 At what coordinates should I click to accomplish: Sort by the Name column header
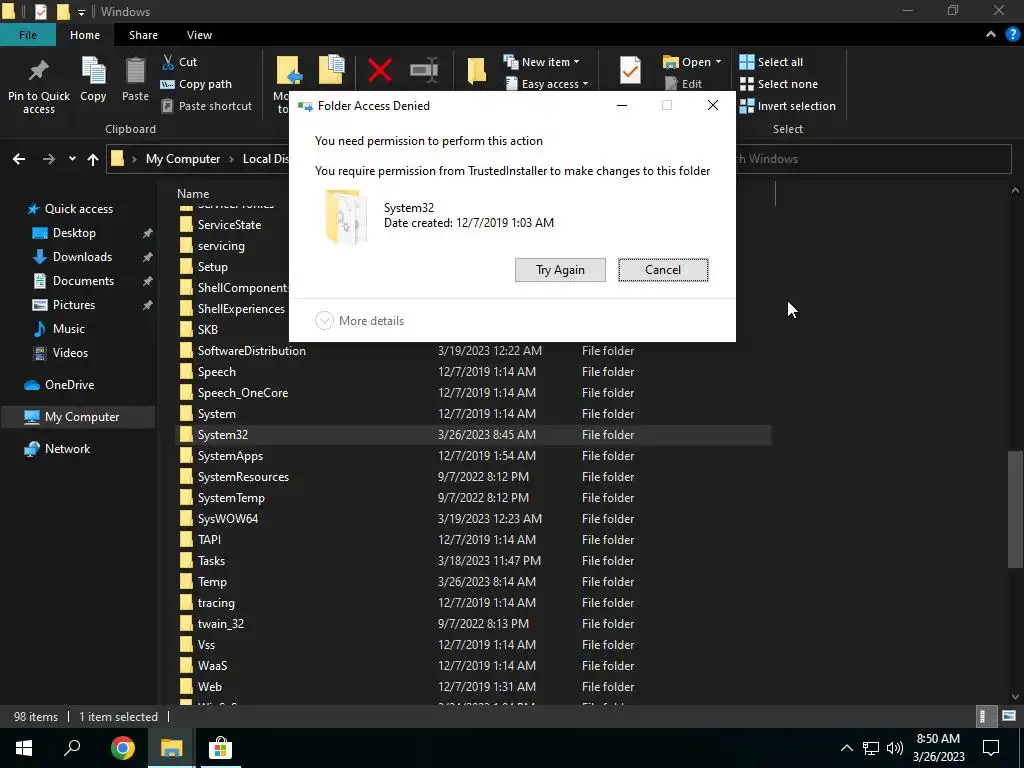tap(193, 193)
